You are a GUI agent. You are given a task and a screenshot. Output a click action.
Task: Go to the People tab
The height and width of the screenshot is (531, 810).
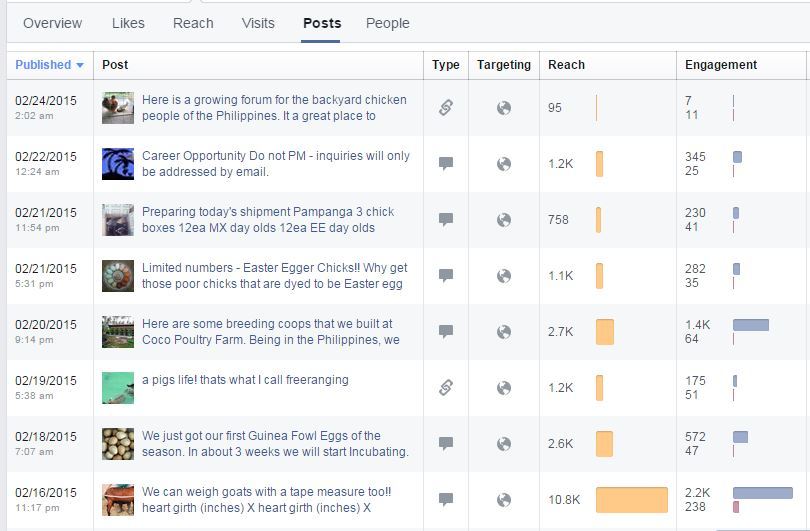click(387, 23)
